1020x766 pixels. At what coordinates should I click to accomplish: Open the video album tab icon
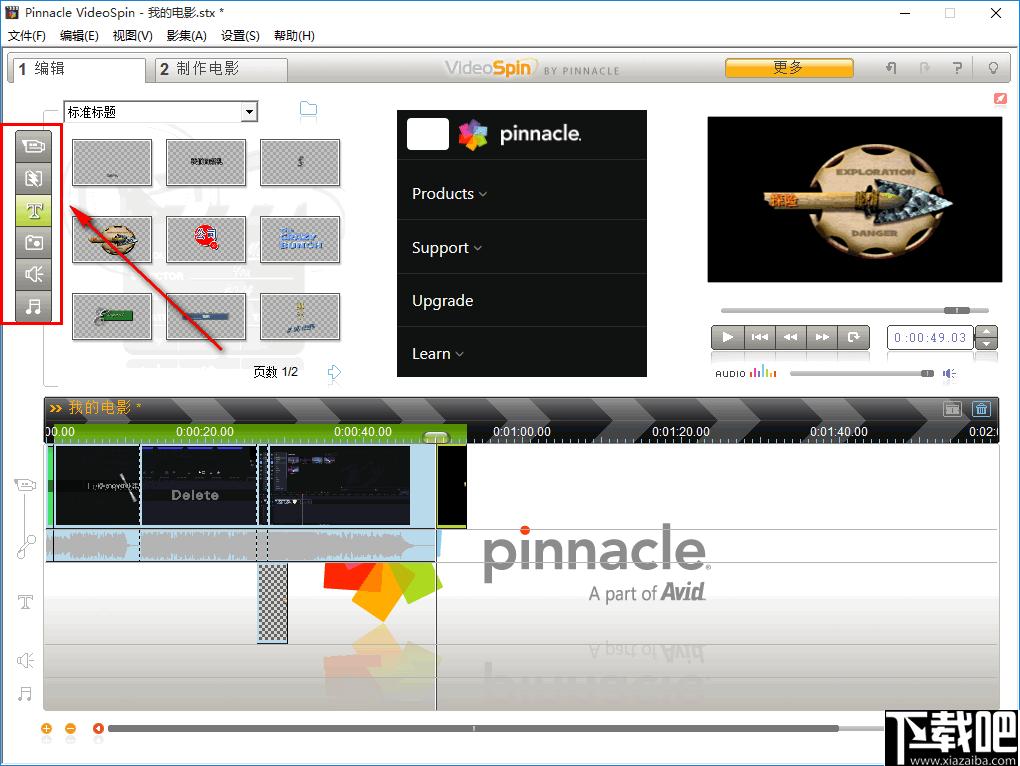point(33,146)
